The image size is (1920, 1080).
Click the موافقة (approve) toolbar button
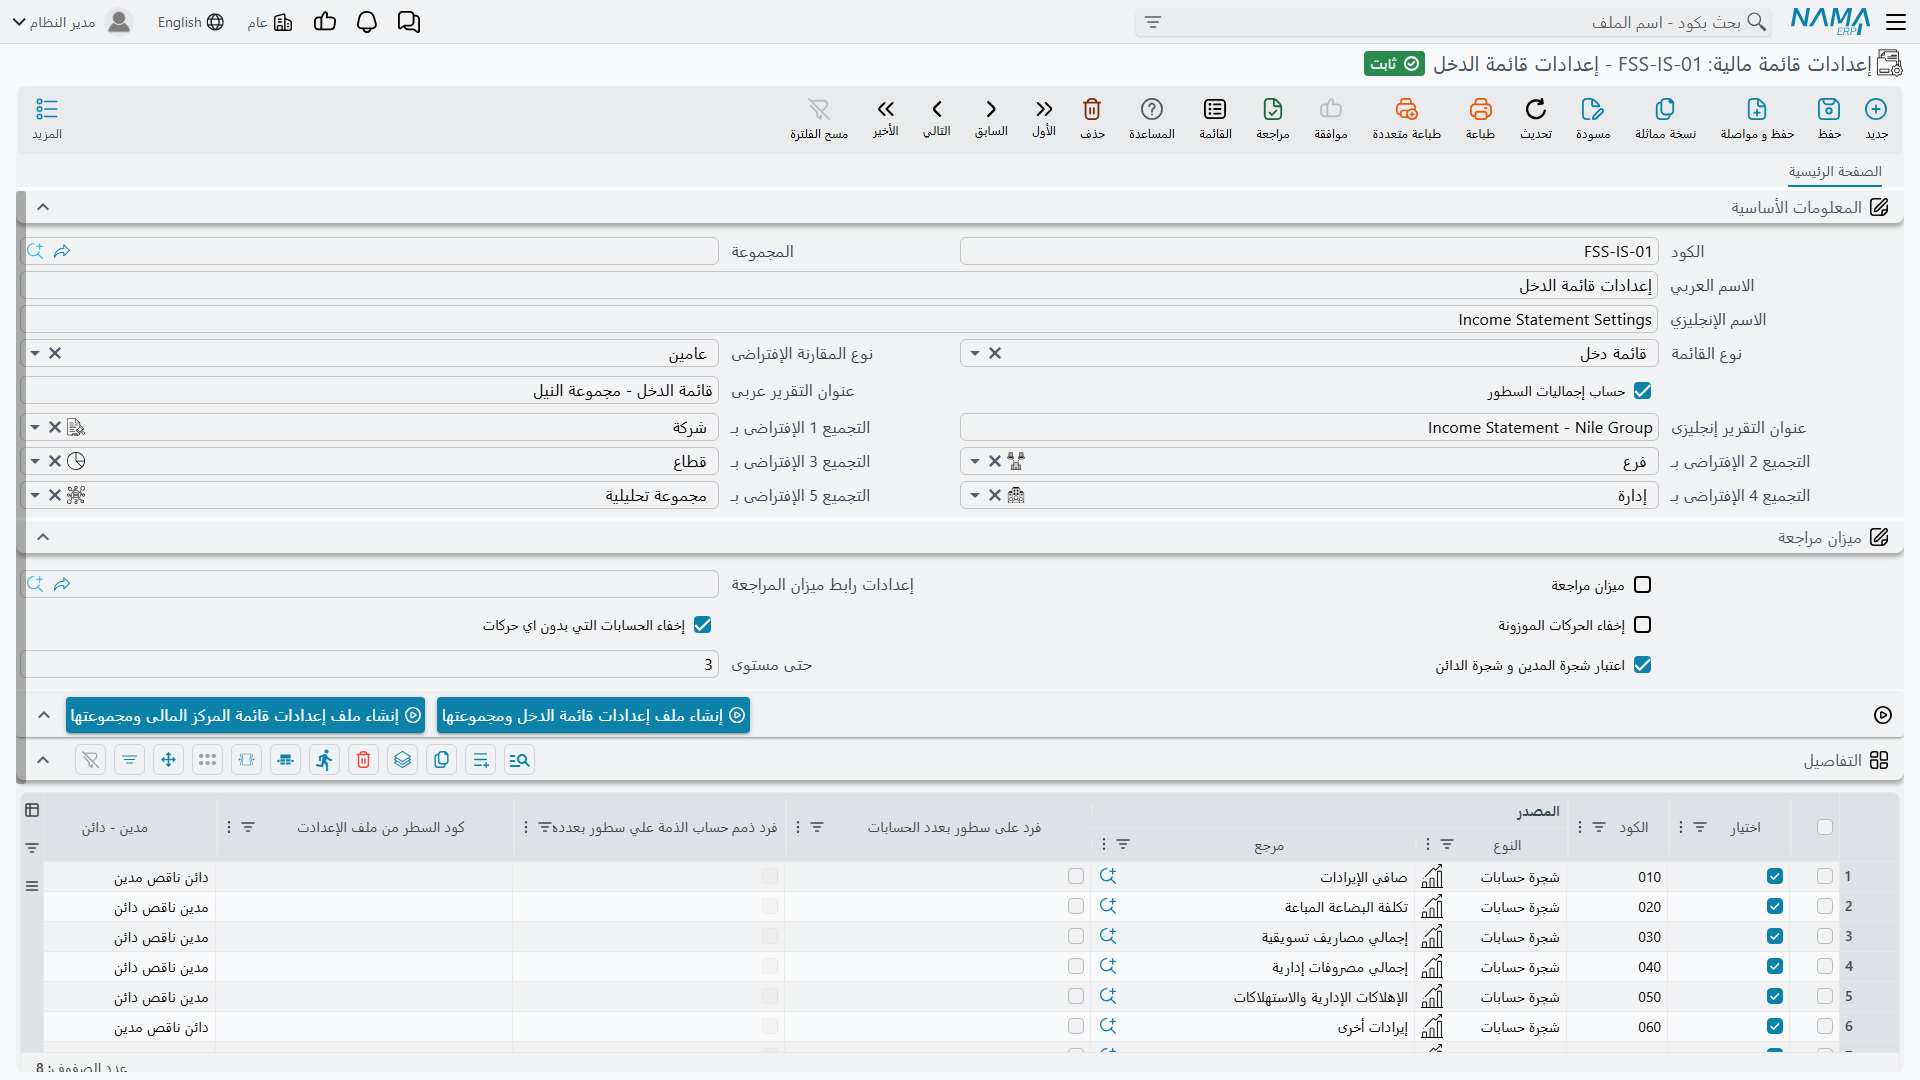pos(1331,117)
